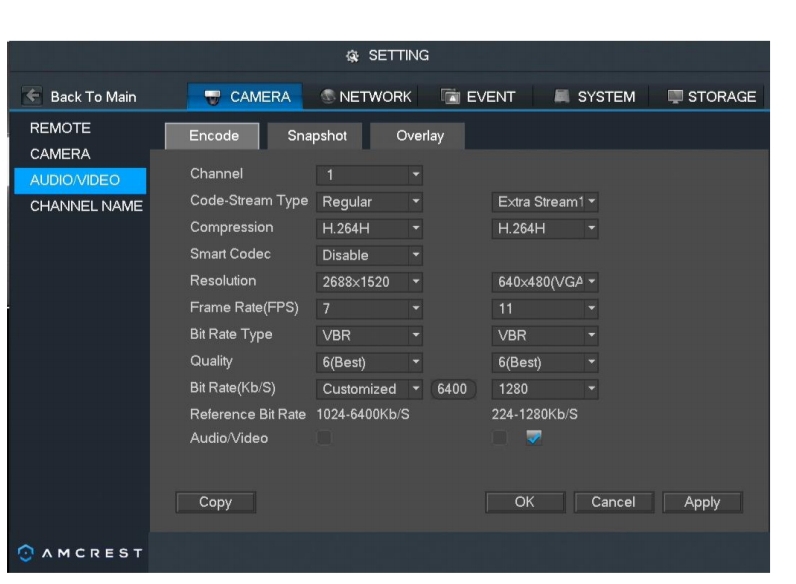Screen dimensions: 796x584
Task: Open main stream Quality 6(Best) dropdown
Action: [369, 362]
